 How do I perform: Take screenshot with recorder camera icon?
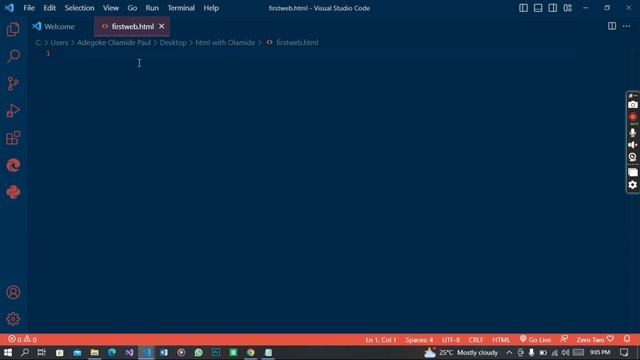click(x=633, y=105)
